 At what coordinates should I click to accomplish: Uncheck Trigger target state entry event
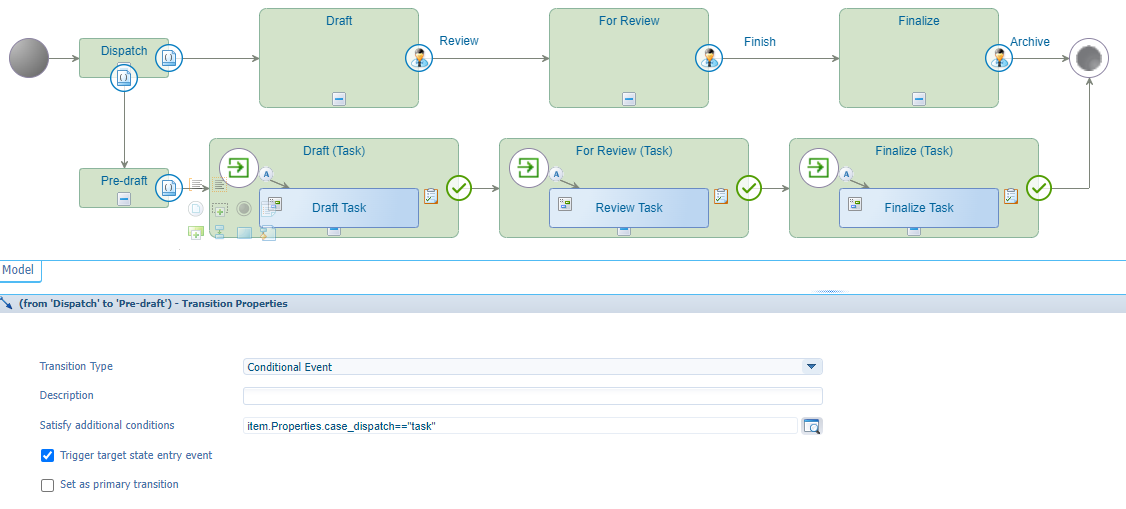(x=47, y=456)
